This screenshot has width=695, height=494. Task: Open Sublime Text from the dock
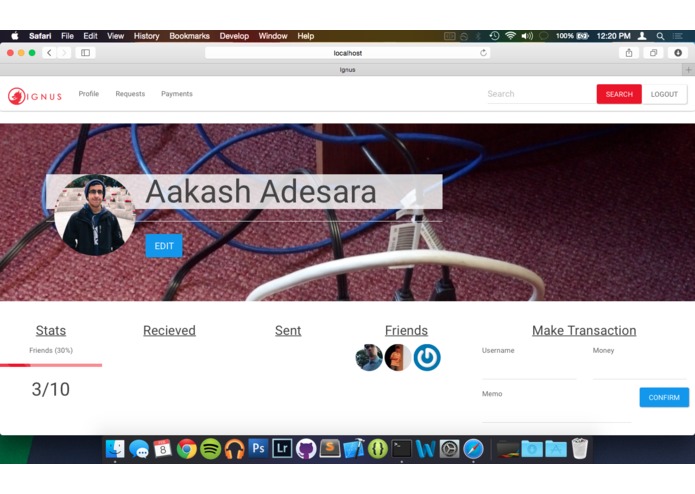click(330, 449)
